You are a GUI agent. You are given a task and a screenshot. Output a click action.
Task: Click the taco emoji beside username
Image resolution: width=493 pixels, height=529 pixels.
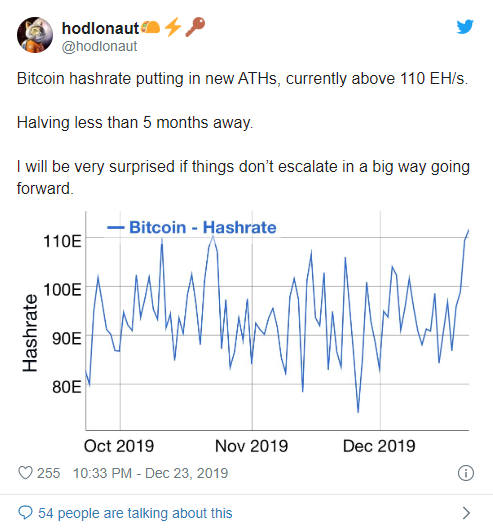pyautogui.click(x=150, y=27)
